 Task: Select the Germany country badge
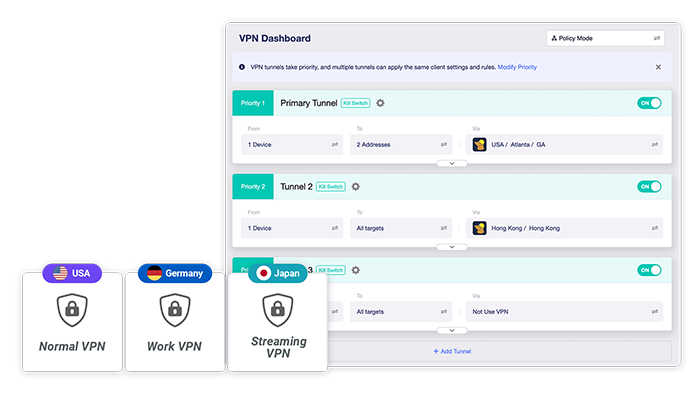175,273
